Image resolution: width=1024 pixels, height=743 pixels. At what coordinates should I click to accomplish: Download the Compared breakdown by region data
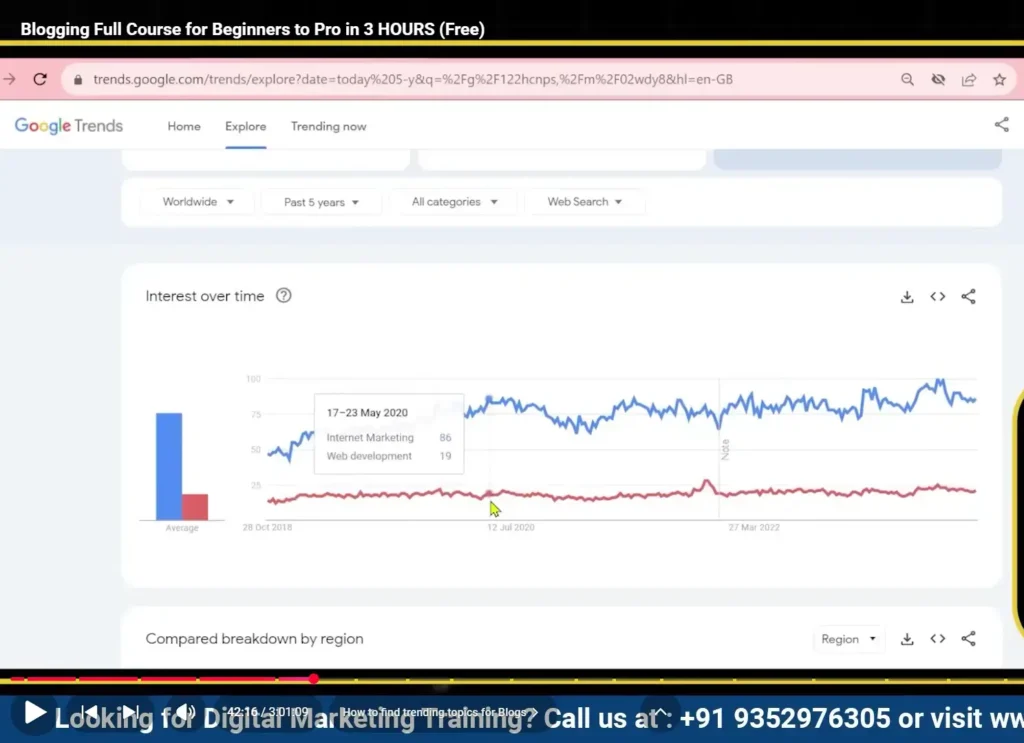(x=907, y=638)
